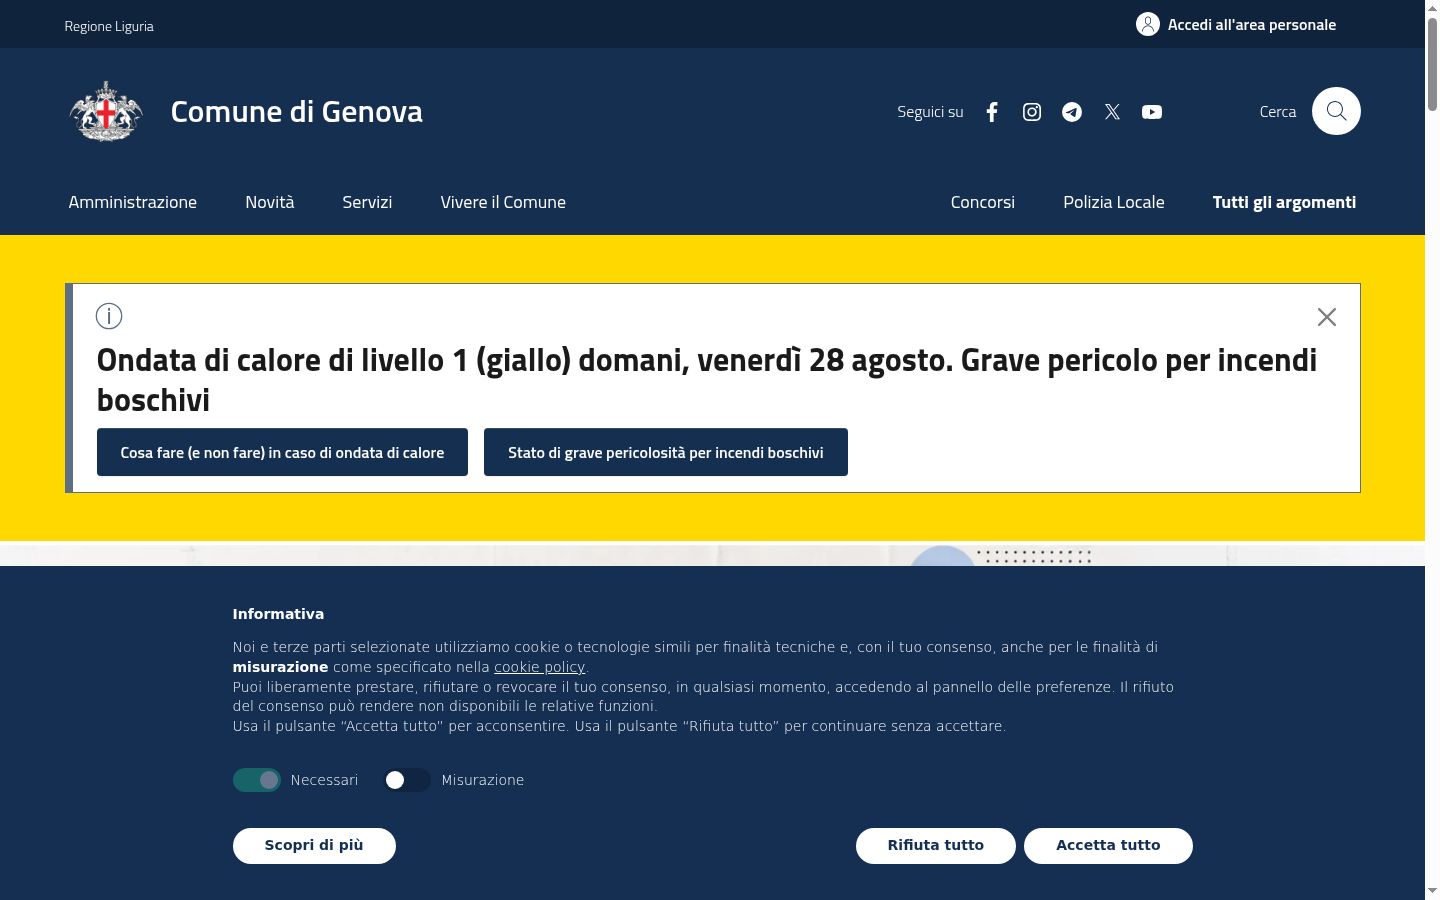Click the user avatar icon for area personale
This screenshot has height=900, width=1440.
pos(1148,24)
